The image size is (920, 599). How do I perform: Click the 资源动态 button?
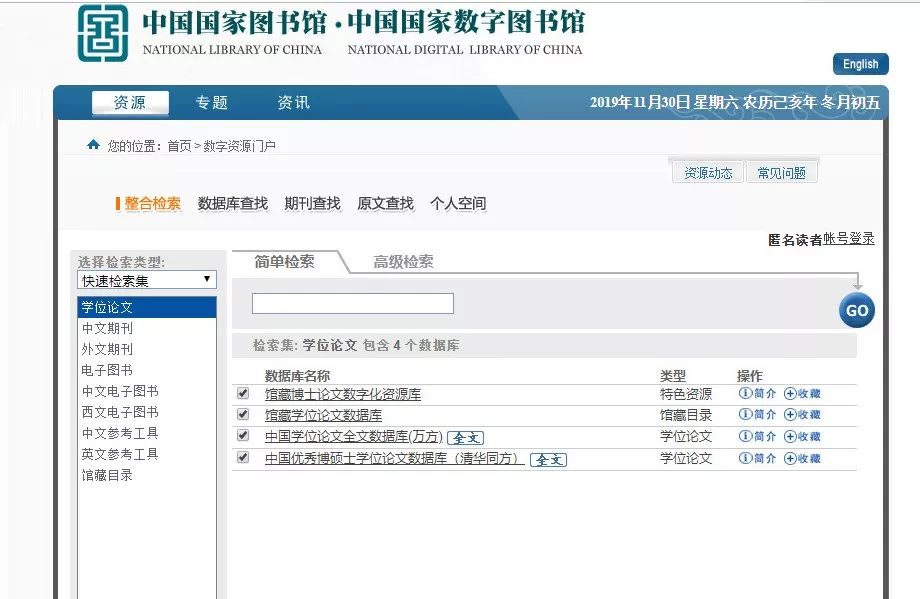pyautogui.click(x=708, y=173)
